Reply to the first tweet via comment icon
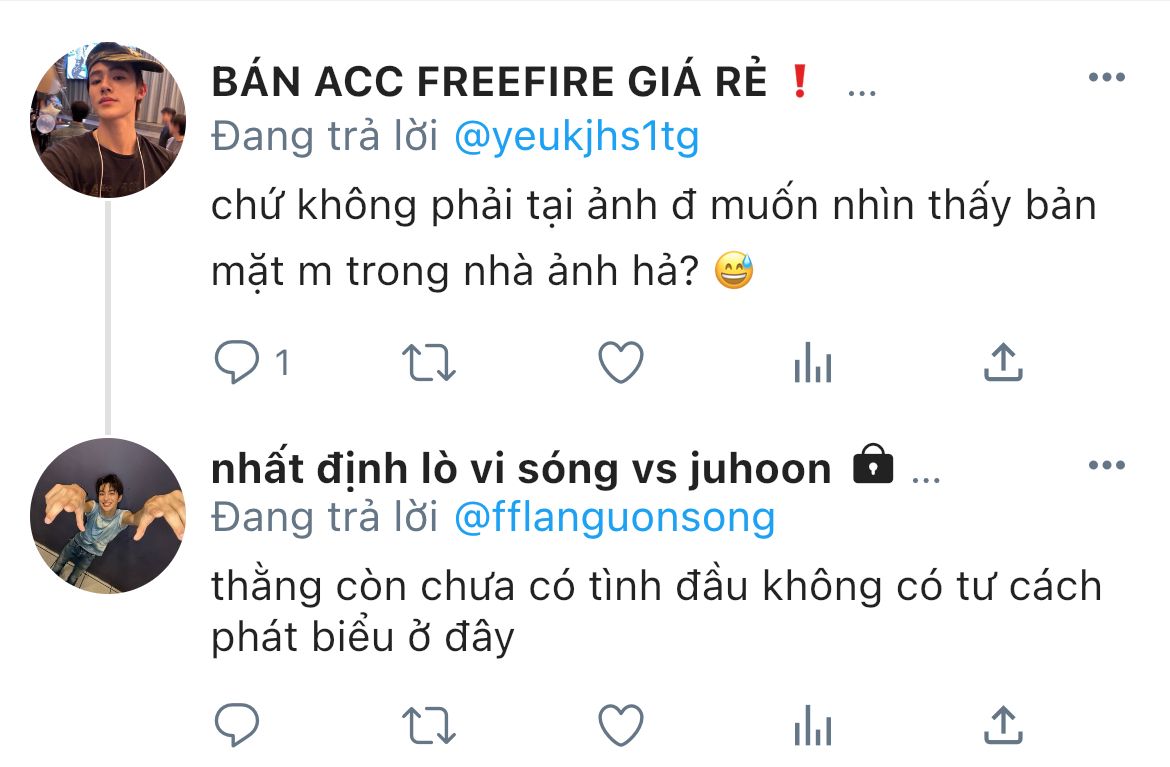Image resolution: width=1170 pixels, height=767 pixels. pyautogui.click(x=237, y=362)
